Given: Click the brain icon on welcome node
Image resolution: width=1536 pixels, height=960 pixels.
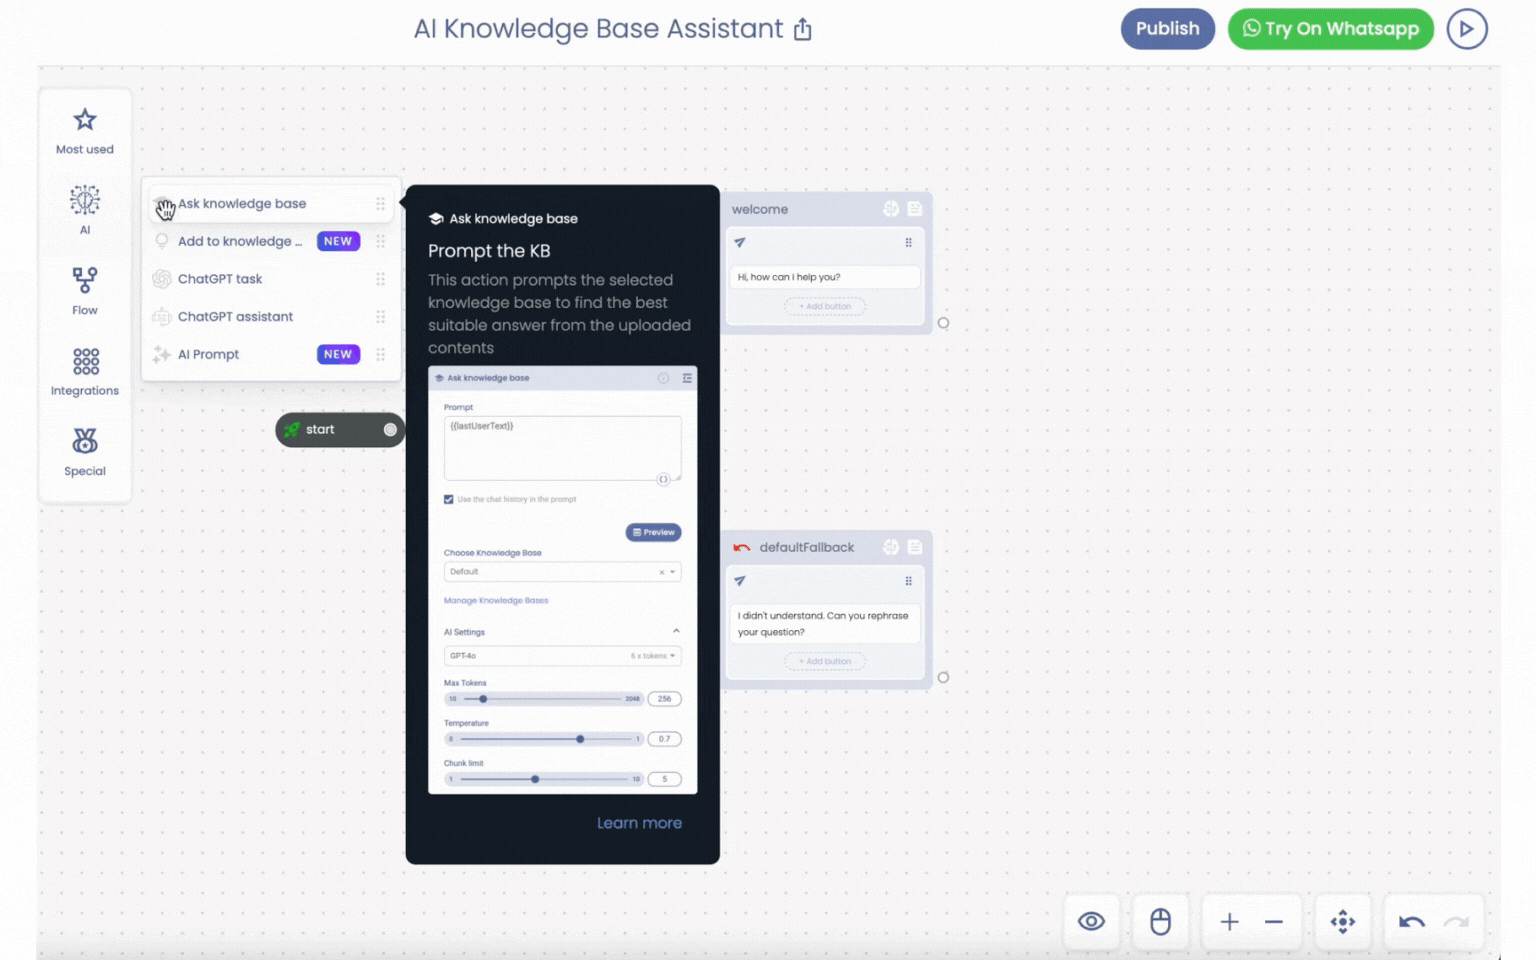Looking at the screenshot, I should click(891, 209).
